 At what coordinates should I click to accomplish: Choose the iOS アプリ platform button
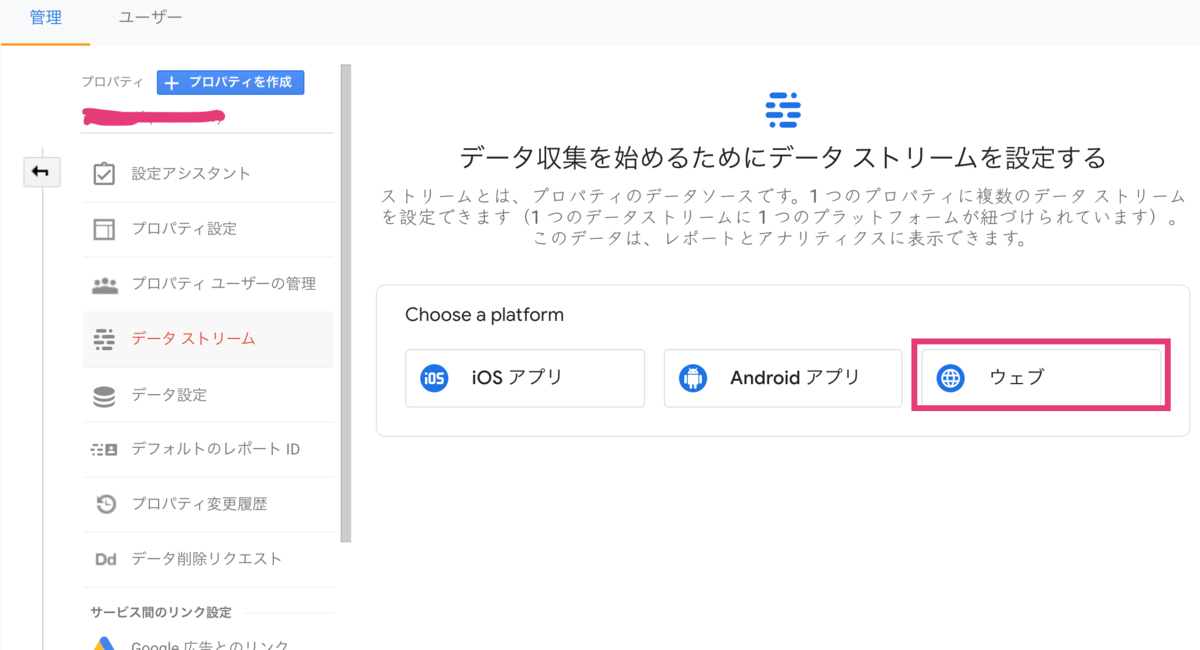(524, 378)
